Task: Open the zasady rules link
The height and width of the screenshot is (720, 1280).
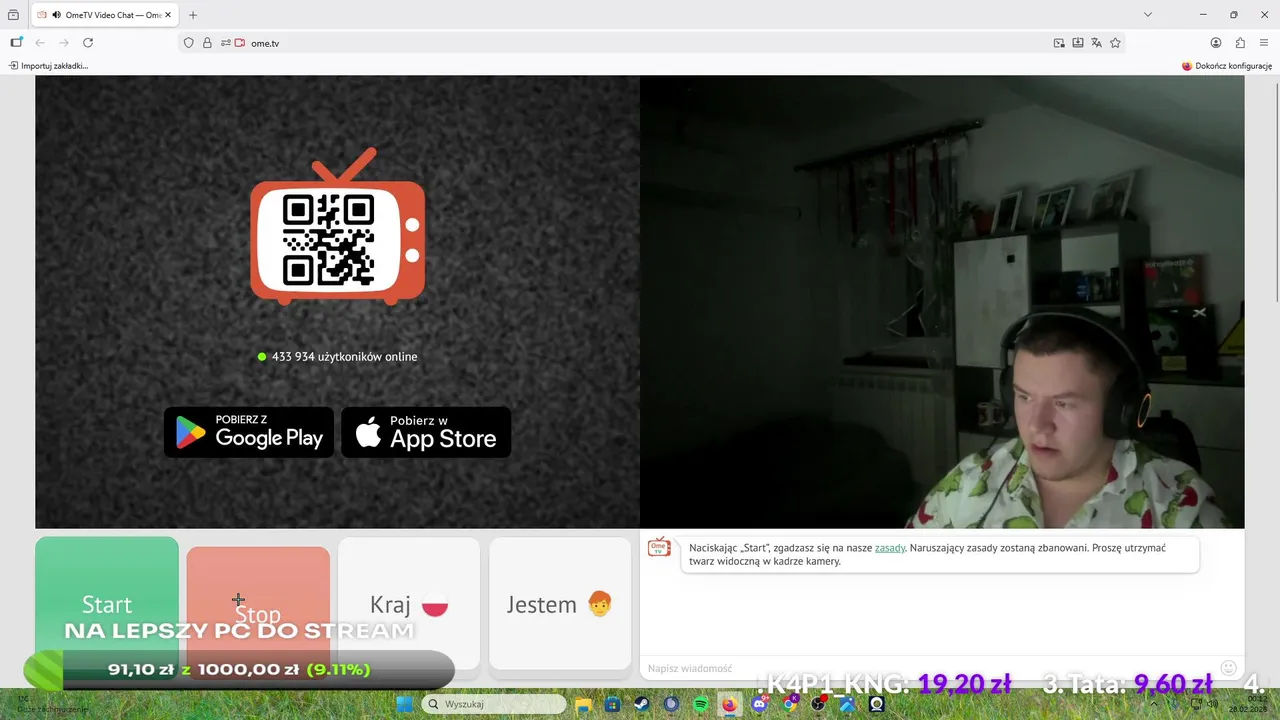Action: 890,548
